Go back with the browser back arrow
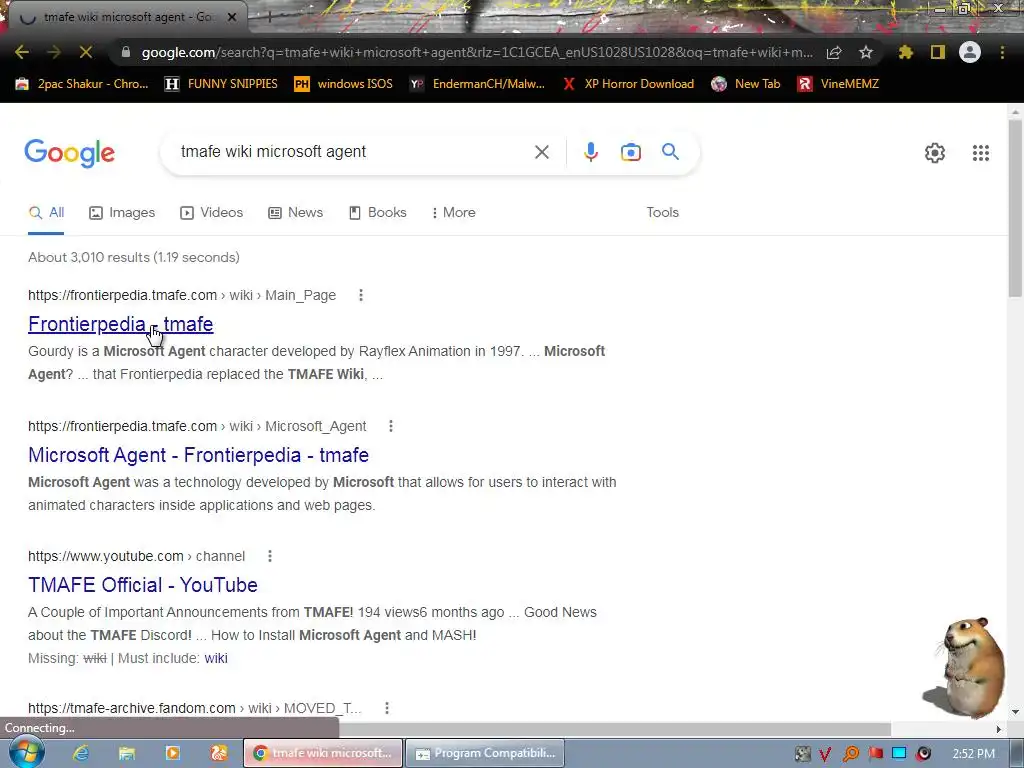The width and height of the screenshot is (1024, 768). (22, 52)
